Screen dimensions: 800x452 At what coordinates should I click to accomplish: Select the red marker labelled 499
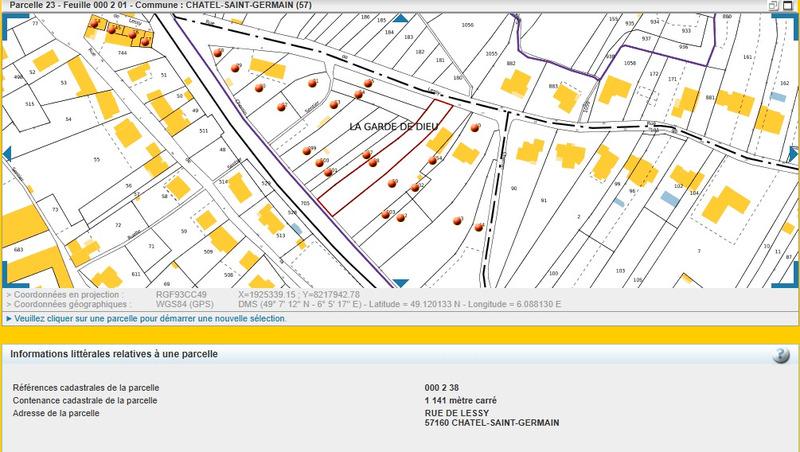click(307, 151)
